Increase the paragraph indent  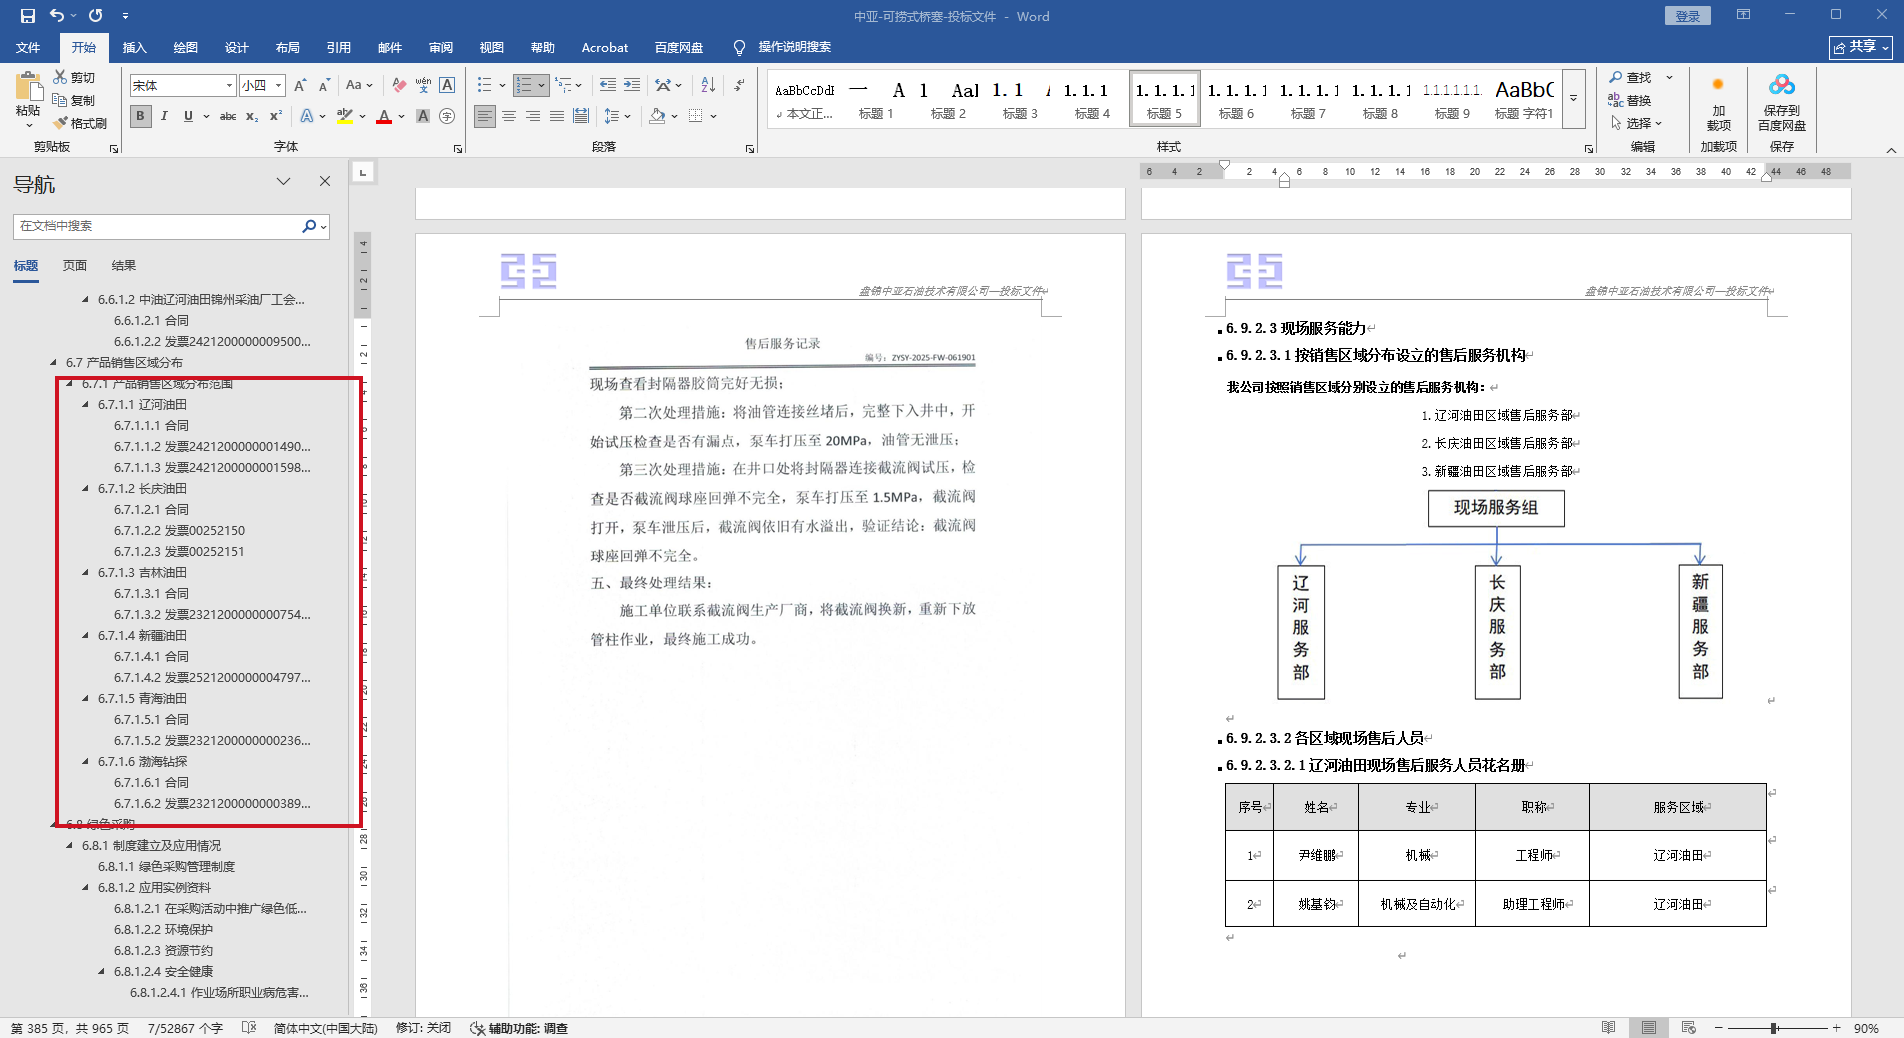tap(632, 86)
